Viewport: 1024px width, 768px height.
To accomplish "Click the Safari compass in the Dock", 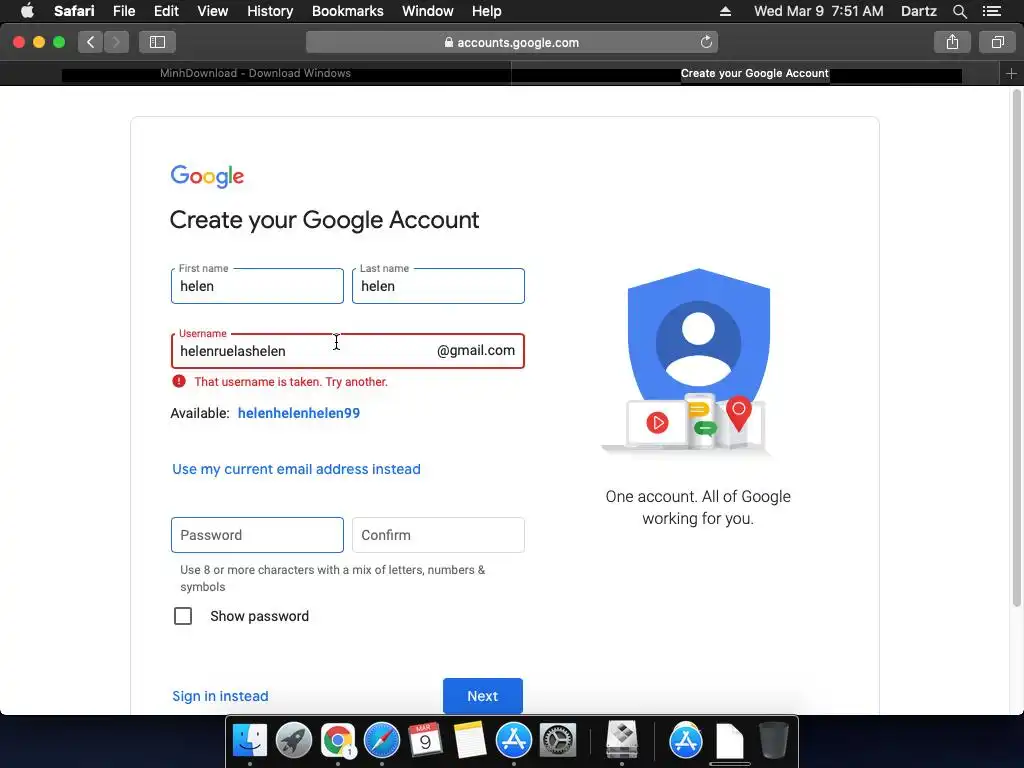I will (381, 741).
